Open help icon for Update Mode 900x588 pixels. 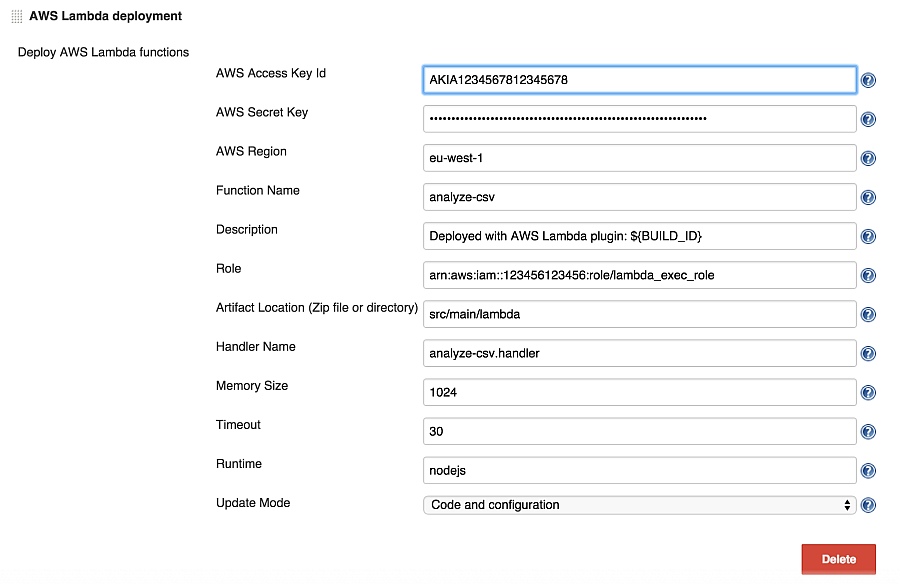pos(868,505)
